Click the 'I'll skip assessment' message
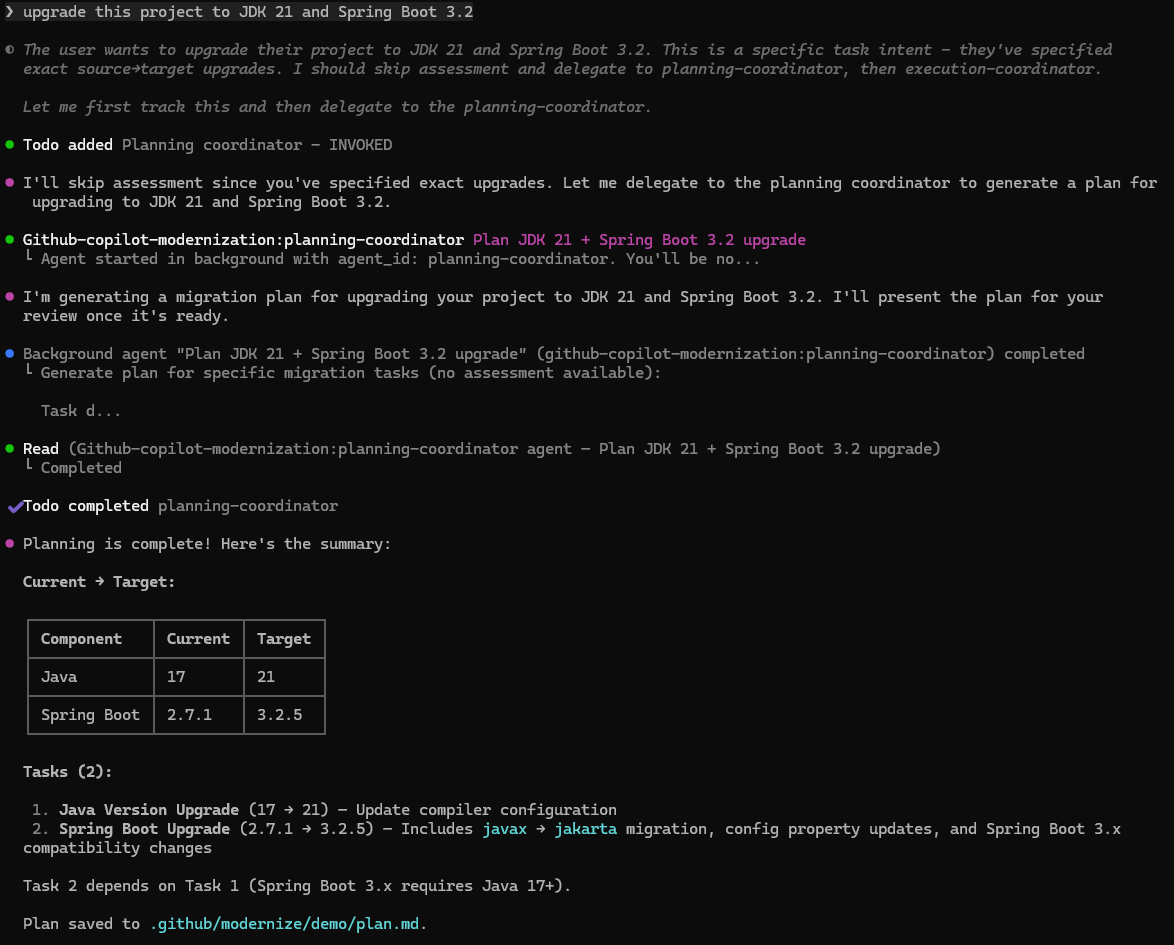1174x945 pixels. (590, 192)
